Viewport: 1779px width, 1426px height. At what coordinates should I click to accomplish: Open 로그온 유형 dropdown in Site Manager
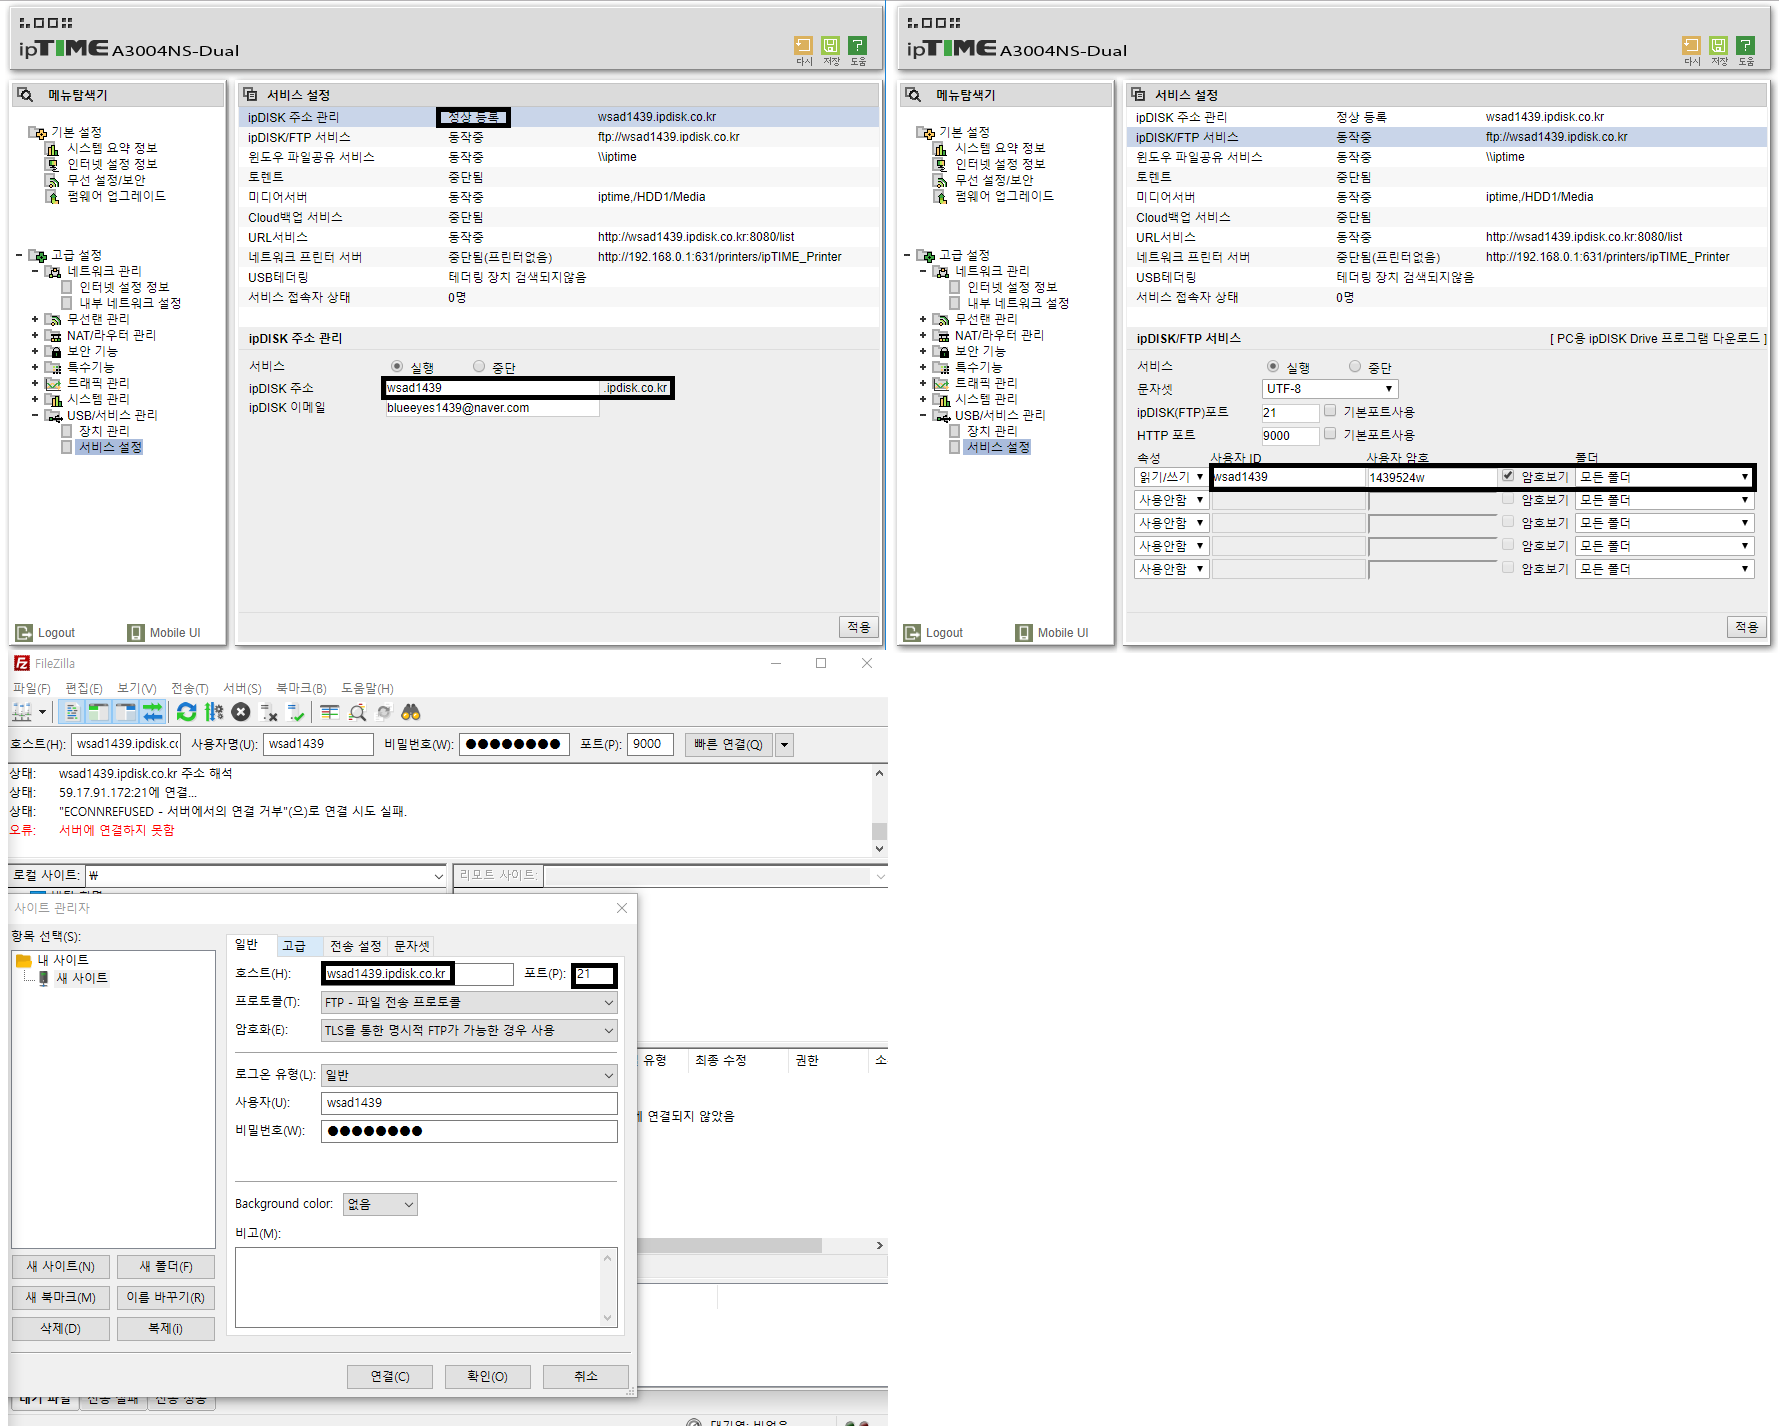click(x=469, y=1075)
